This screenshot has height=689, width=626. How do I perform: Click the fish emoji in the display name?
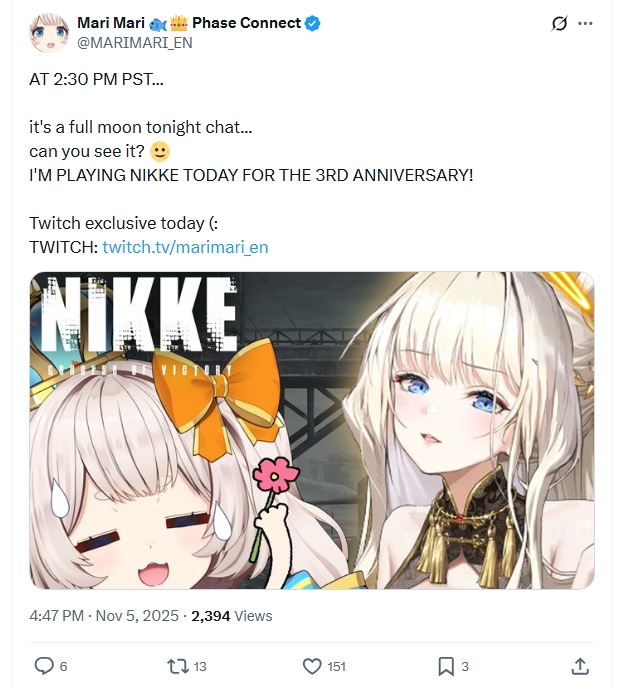(x=158, y=25)
